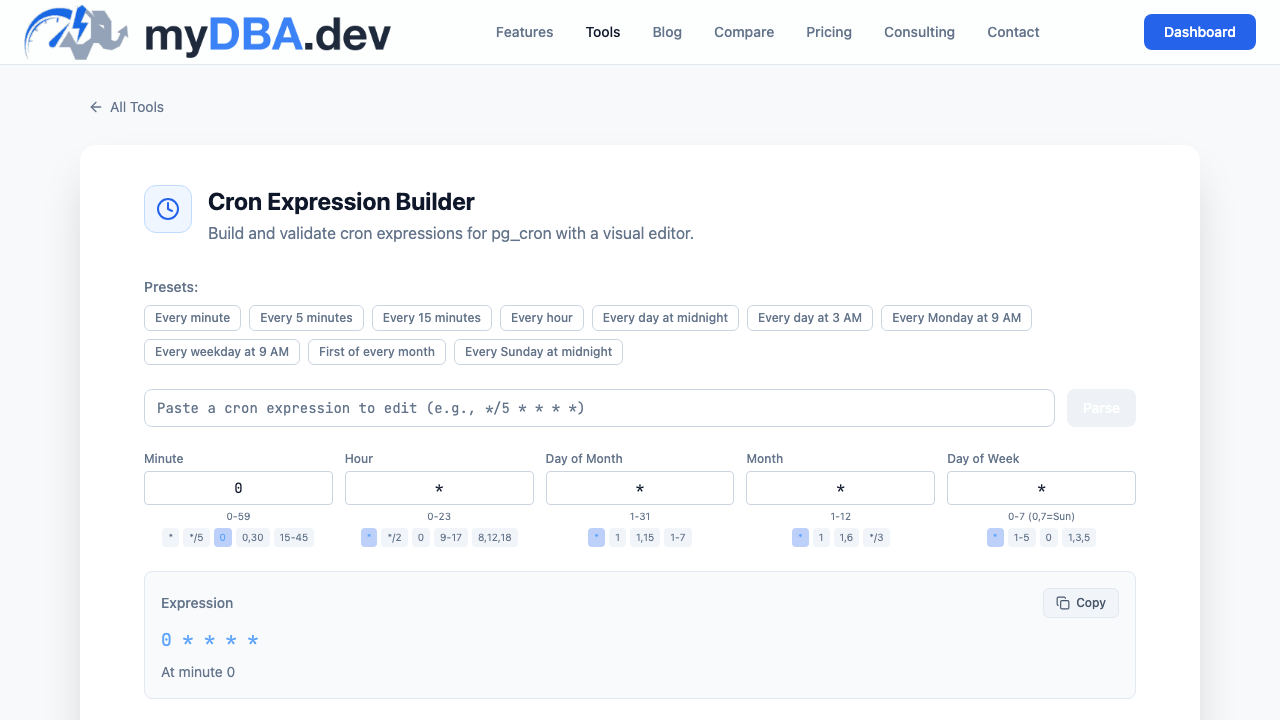Choose the 'First of every month' preset
This screenshot has width=1280, height=720.
point(377,352)
